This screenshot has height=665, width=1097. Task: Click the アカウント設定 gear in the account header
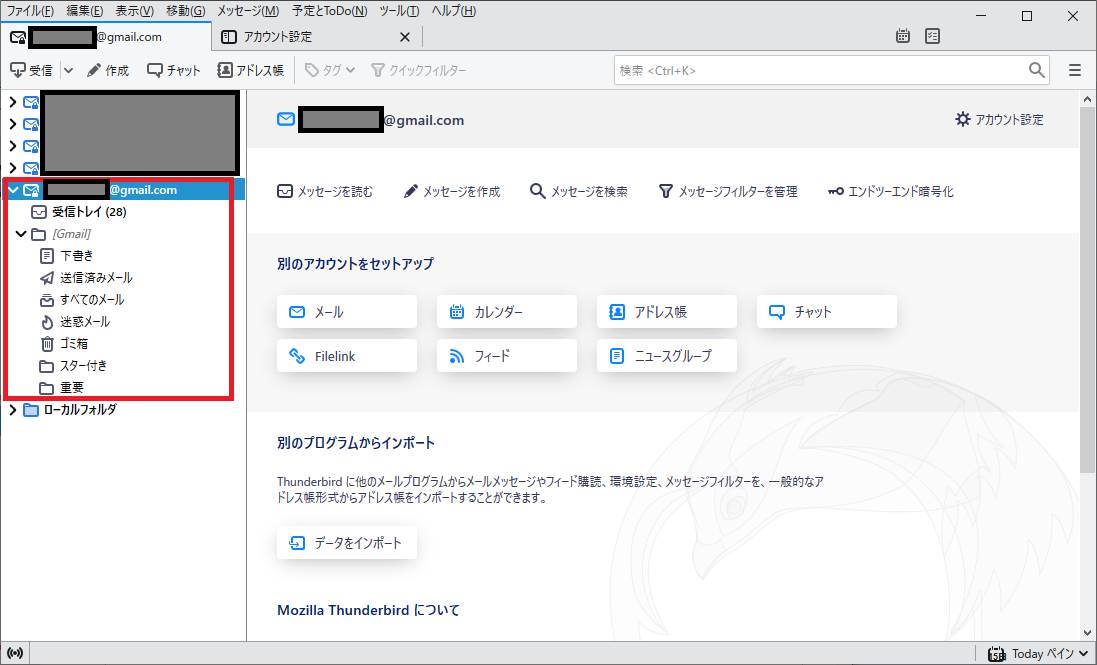[x=999, y=120]
